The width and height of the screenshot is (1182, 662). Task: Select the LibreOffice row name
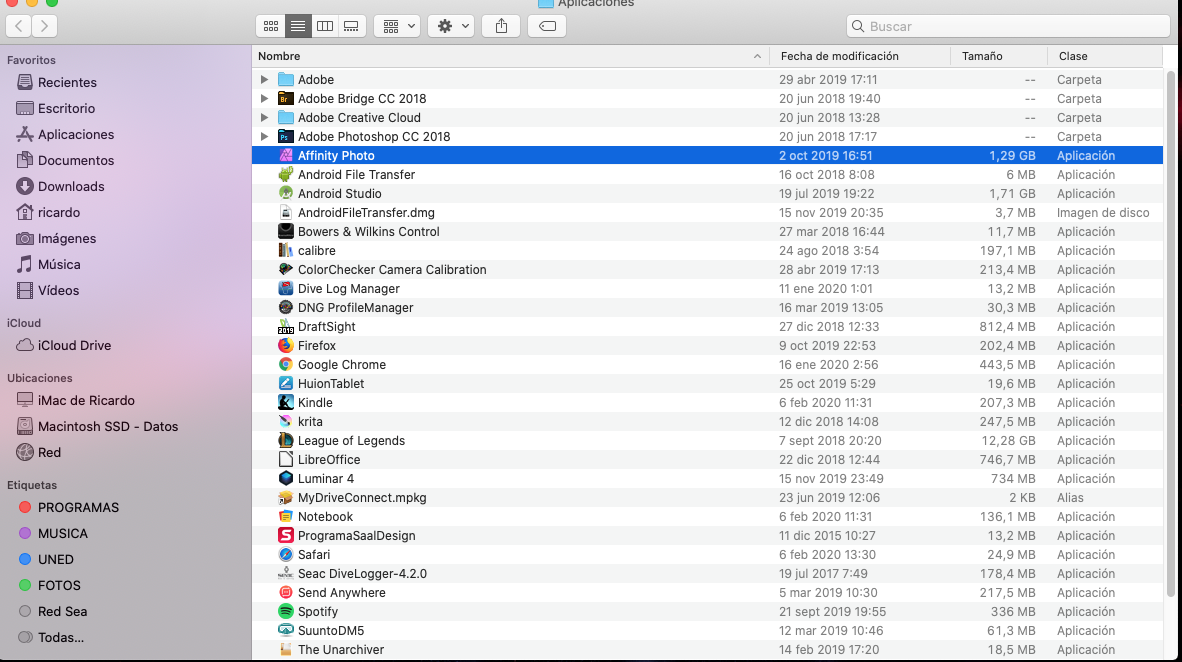pos(329,460)
